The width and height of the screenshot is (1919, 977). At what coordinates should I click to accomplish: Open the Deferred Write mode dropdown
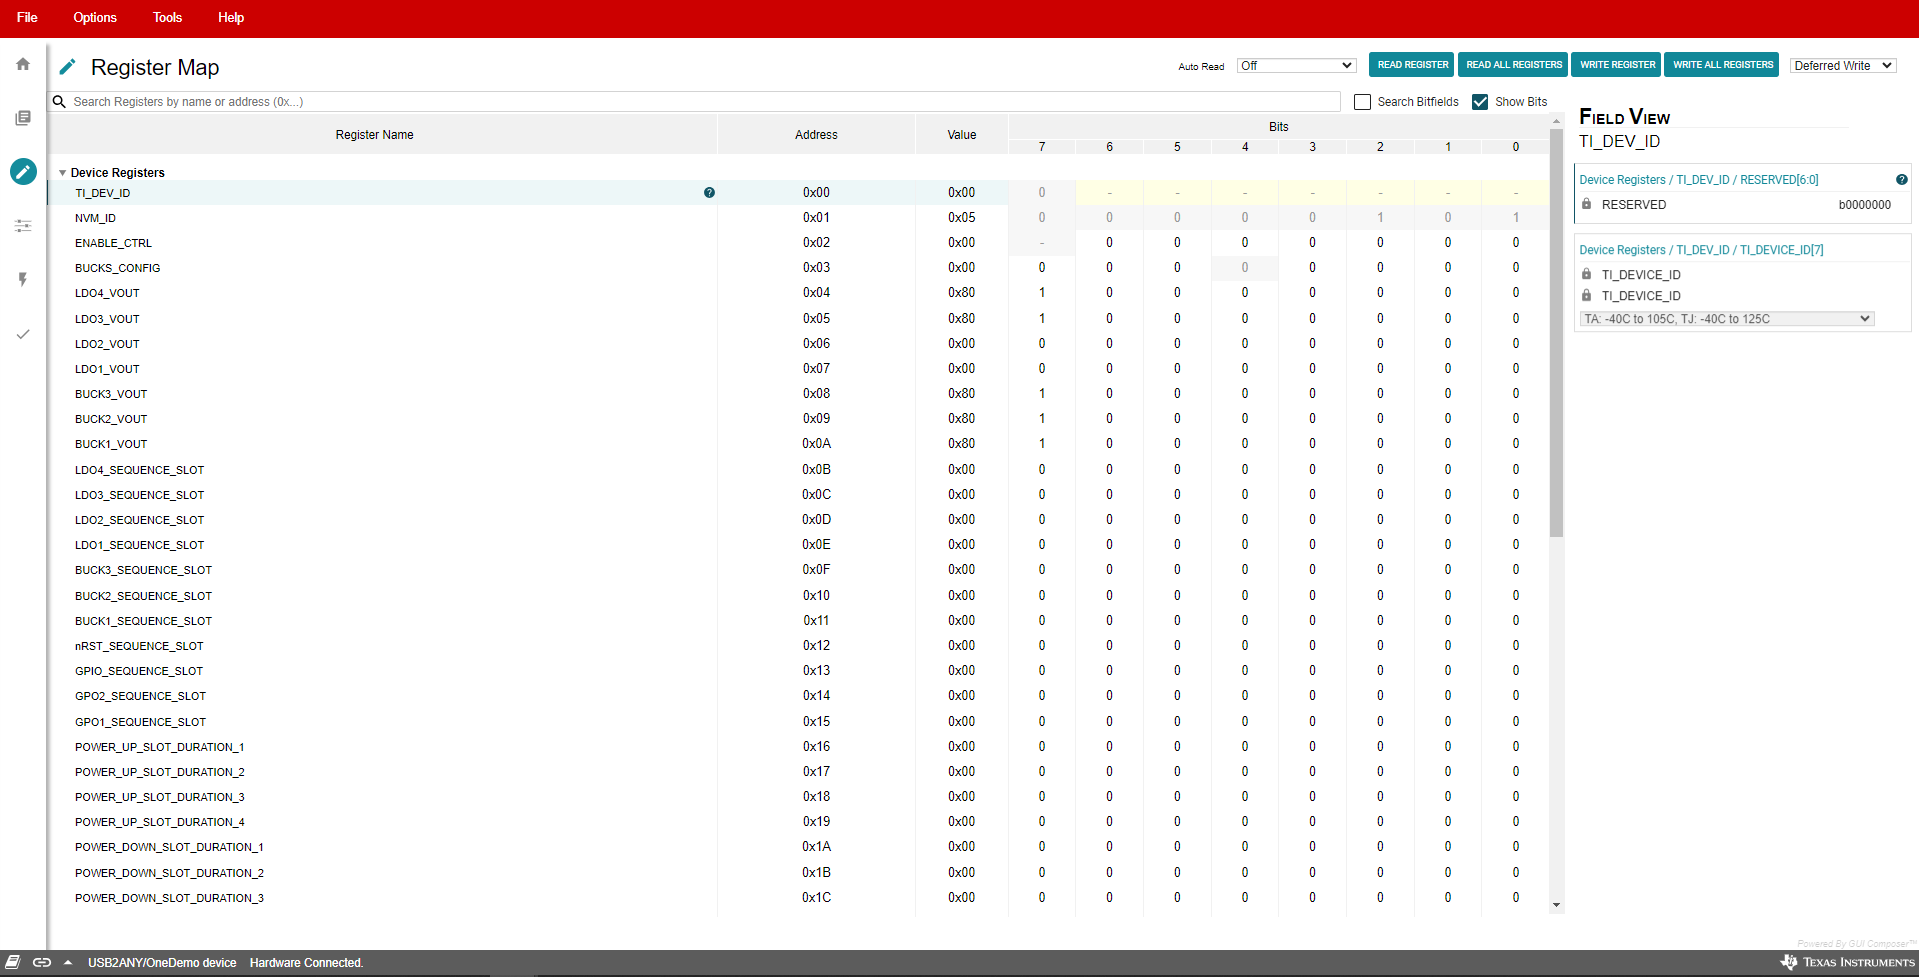coord(1842,66)
